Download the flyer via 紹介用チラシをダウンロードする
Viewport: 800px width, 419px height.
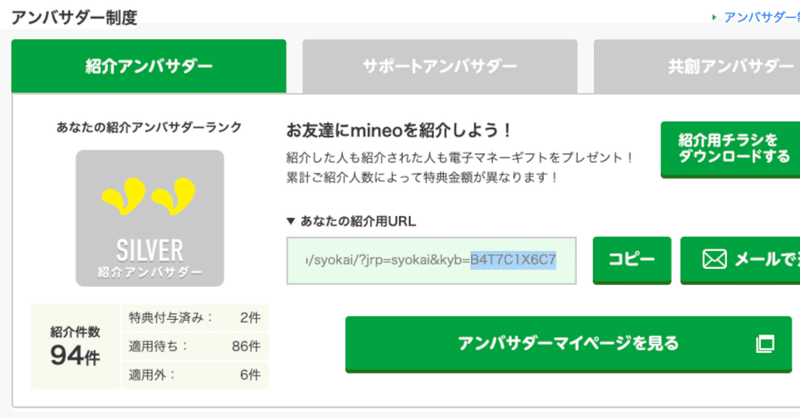click(x=732, y=149)
